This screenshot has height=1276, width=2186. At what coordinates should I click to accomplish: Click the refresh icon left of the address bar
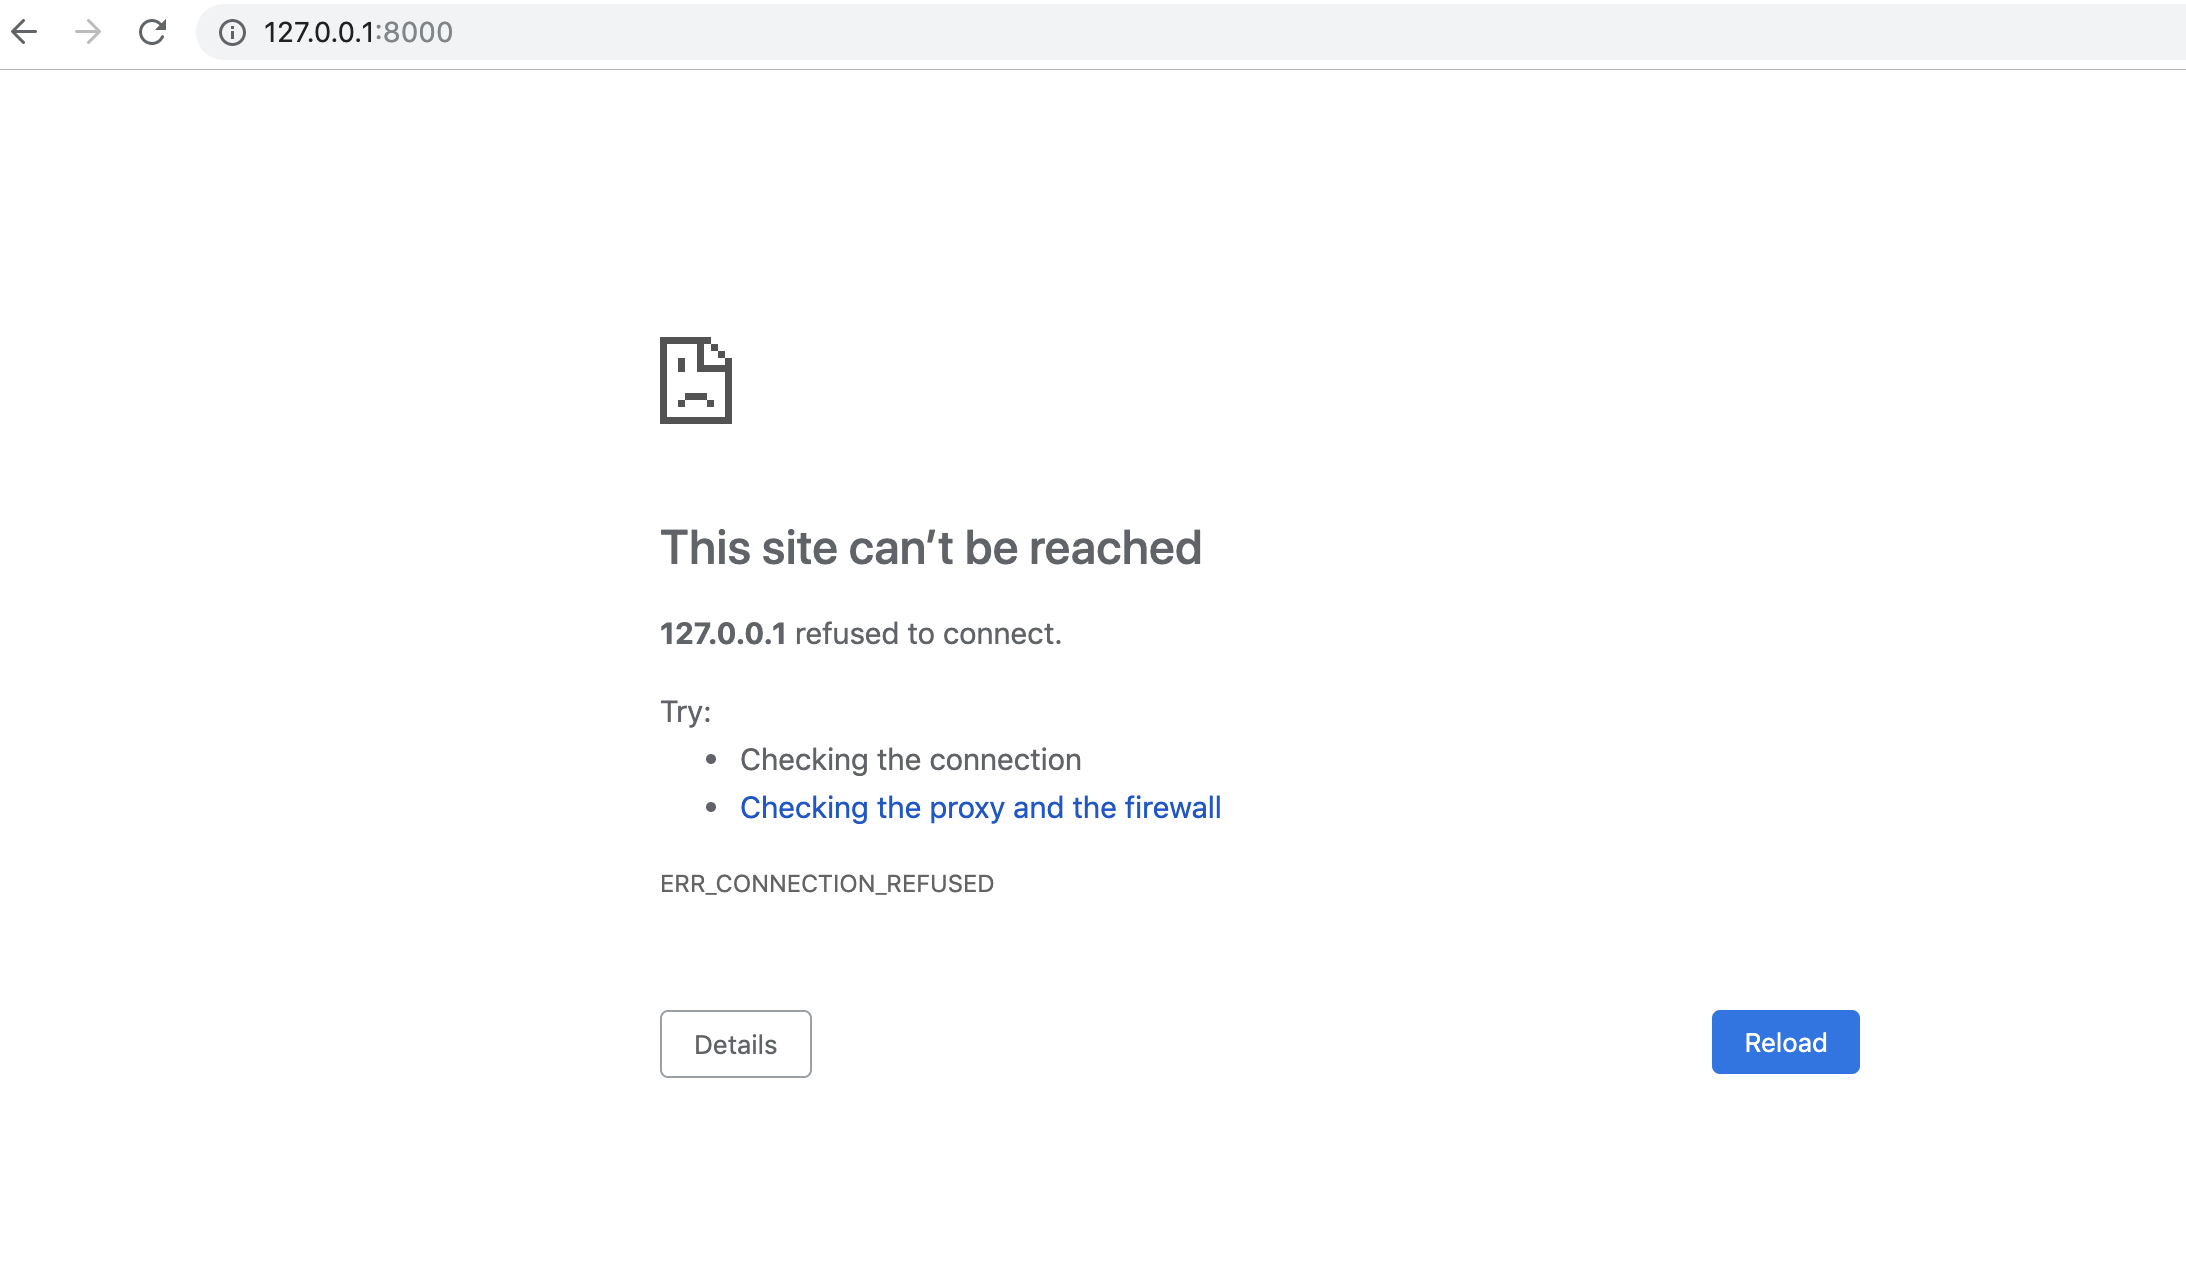(x=152, y=32)
